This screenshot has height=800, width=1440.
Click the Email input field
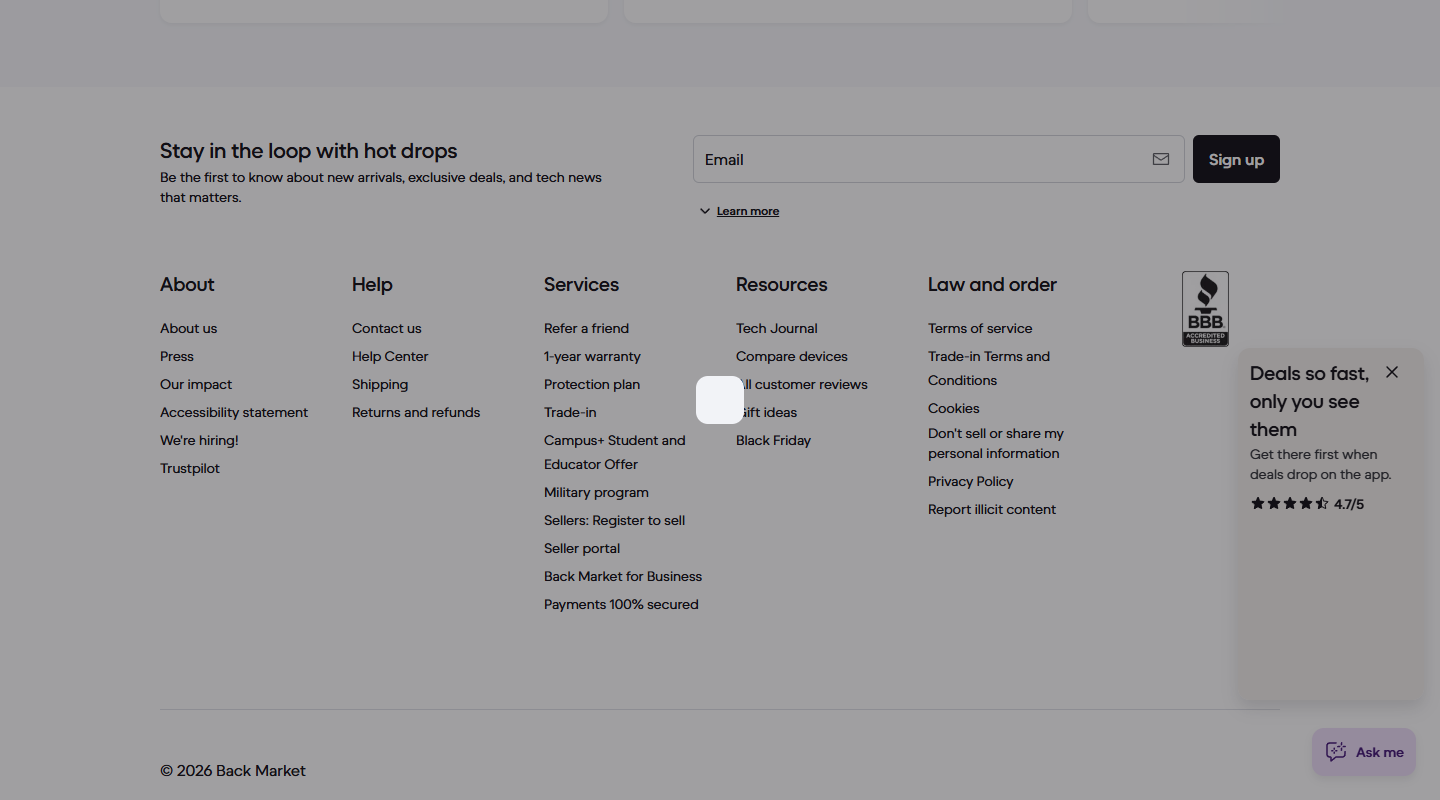938,159
